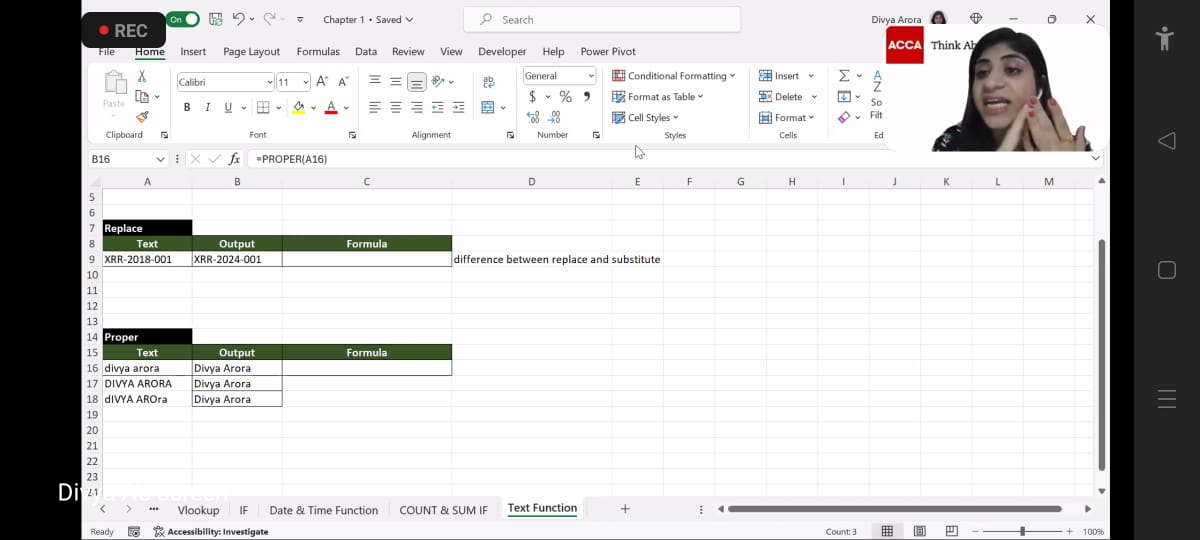The width and height of the screenshot is (1200, 540).
Task: Click the Cut scissors icon
Action: tap(142, 76)
